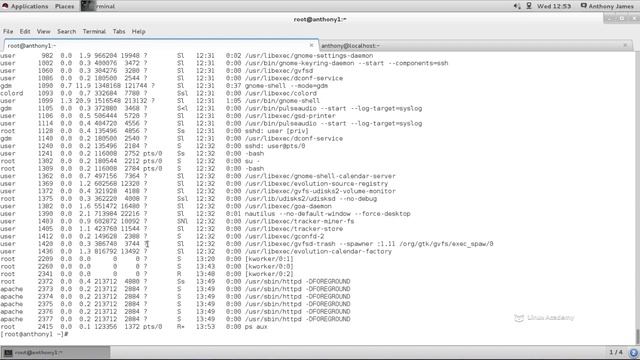
Task: Click the sshd: user [priv] entry
Action: click(276, 131)
